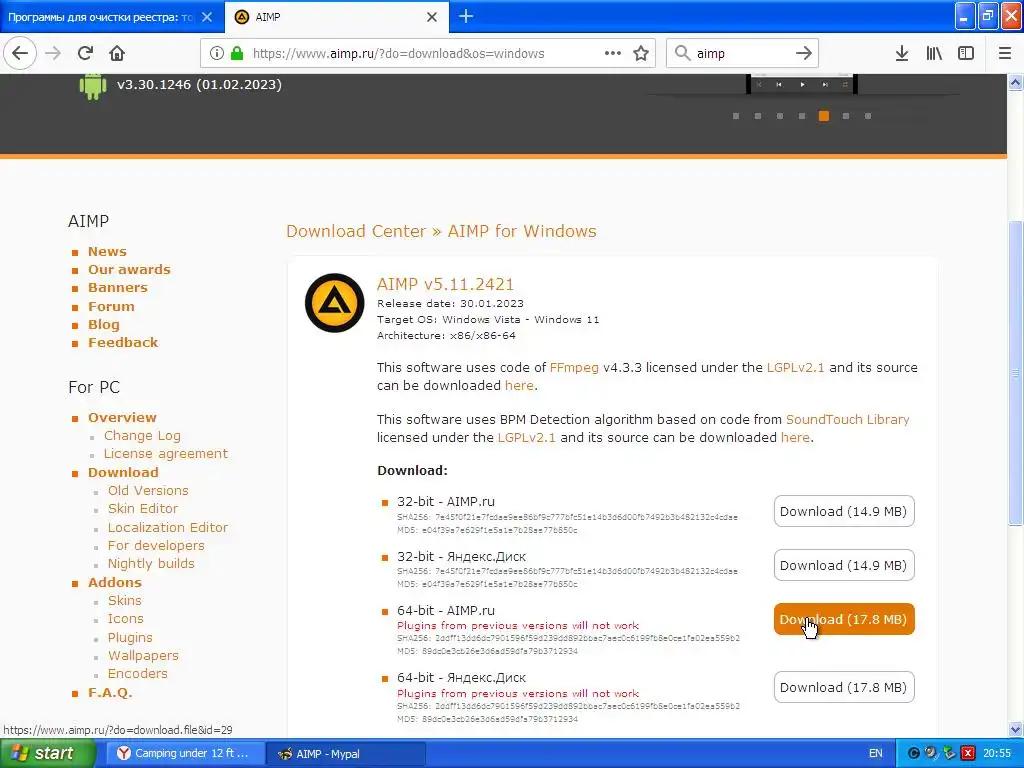Open the hamburger application menu

tap(1005, 54)
